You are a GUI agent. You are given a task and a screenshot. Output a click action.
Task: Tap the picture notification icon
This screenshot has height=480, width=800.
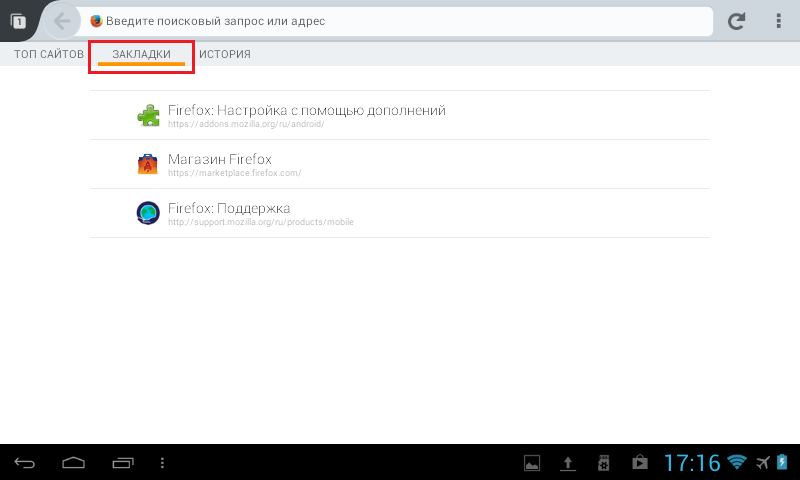(532, 463)
